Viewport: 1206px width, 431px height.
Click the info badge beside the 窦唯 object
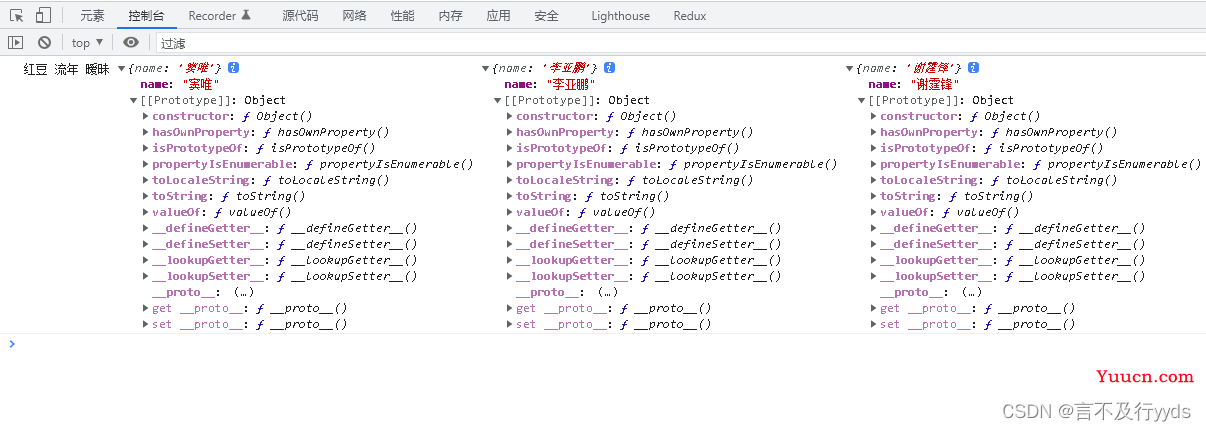click(x=233, y=68)
